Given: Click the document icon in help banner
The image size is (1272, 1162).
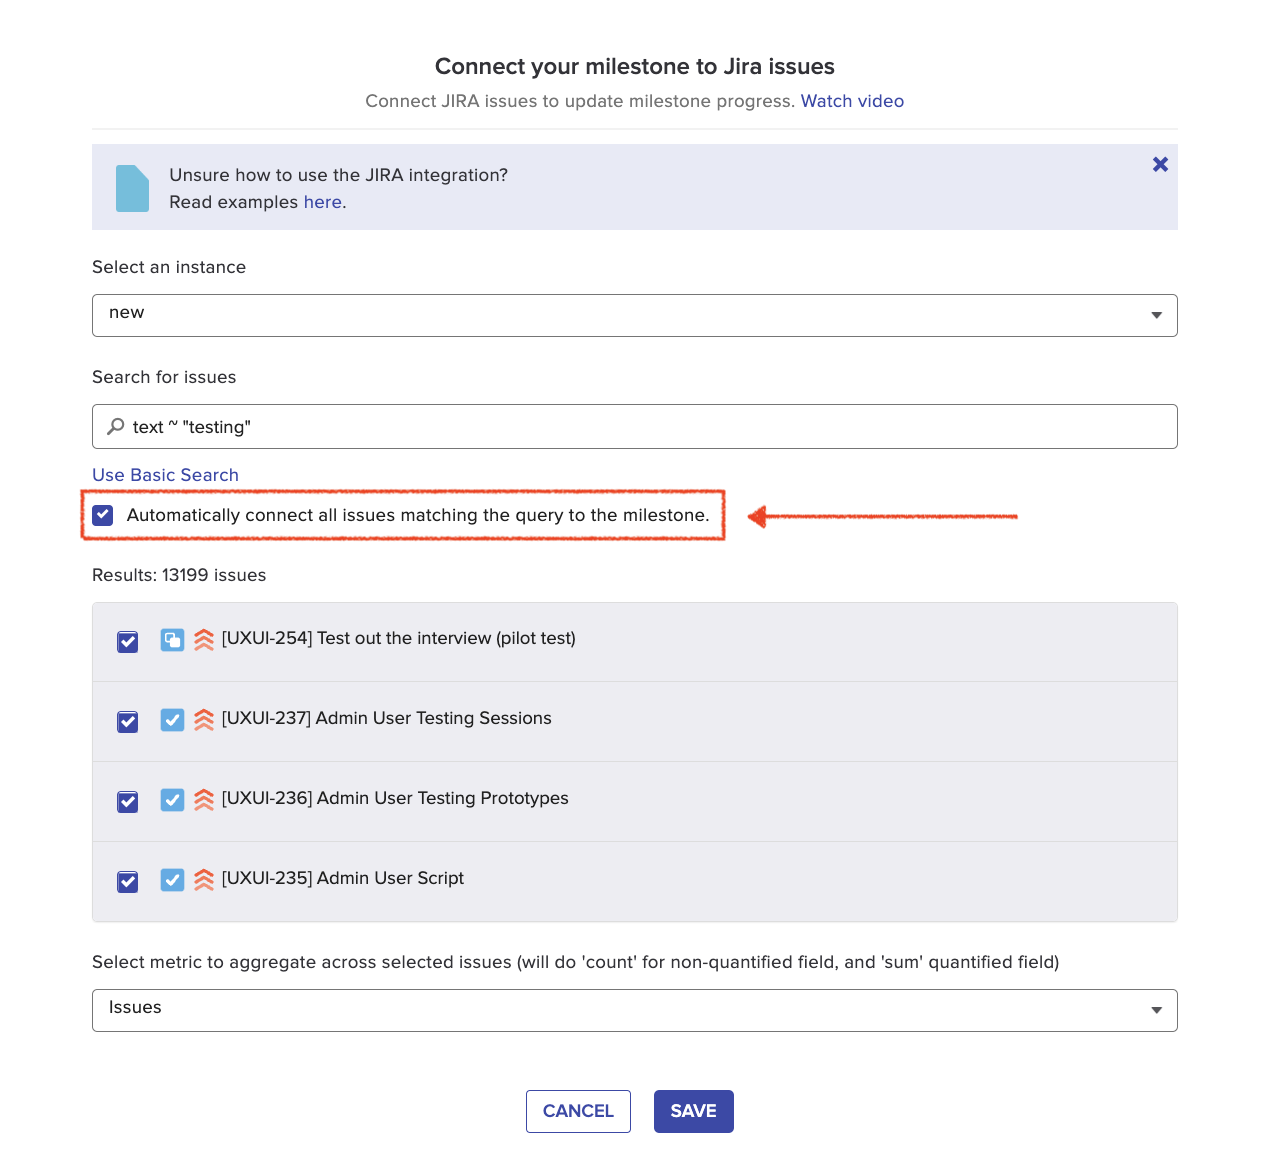Looking at the screenshot, I should (x=132, y=188).
